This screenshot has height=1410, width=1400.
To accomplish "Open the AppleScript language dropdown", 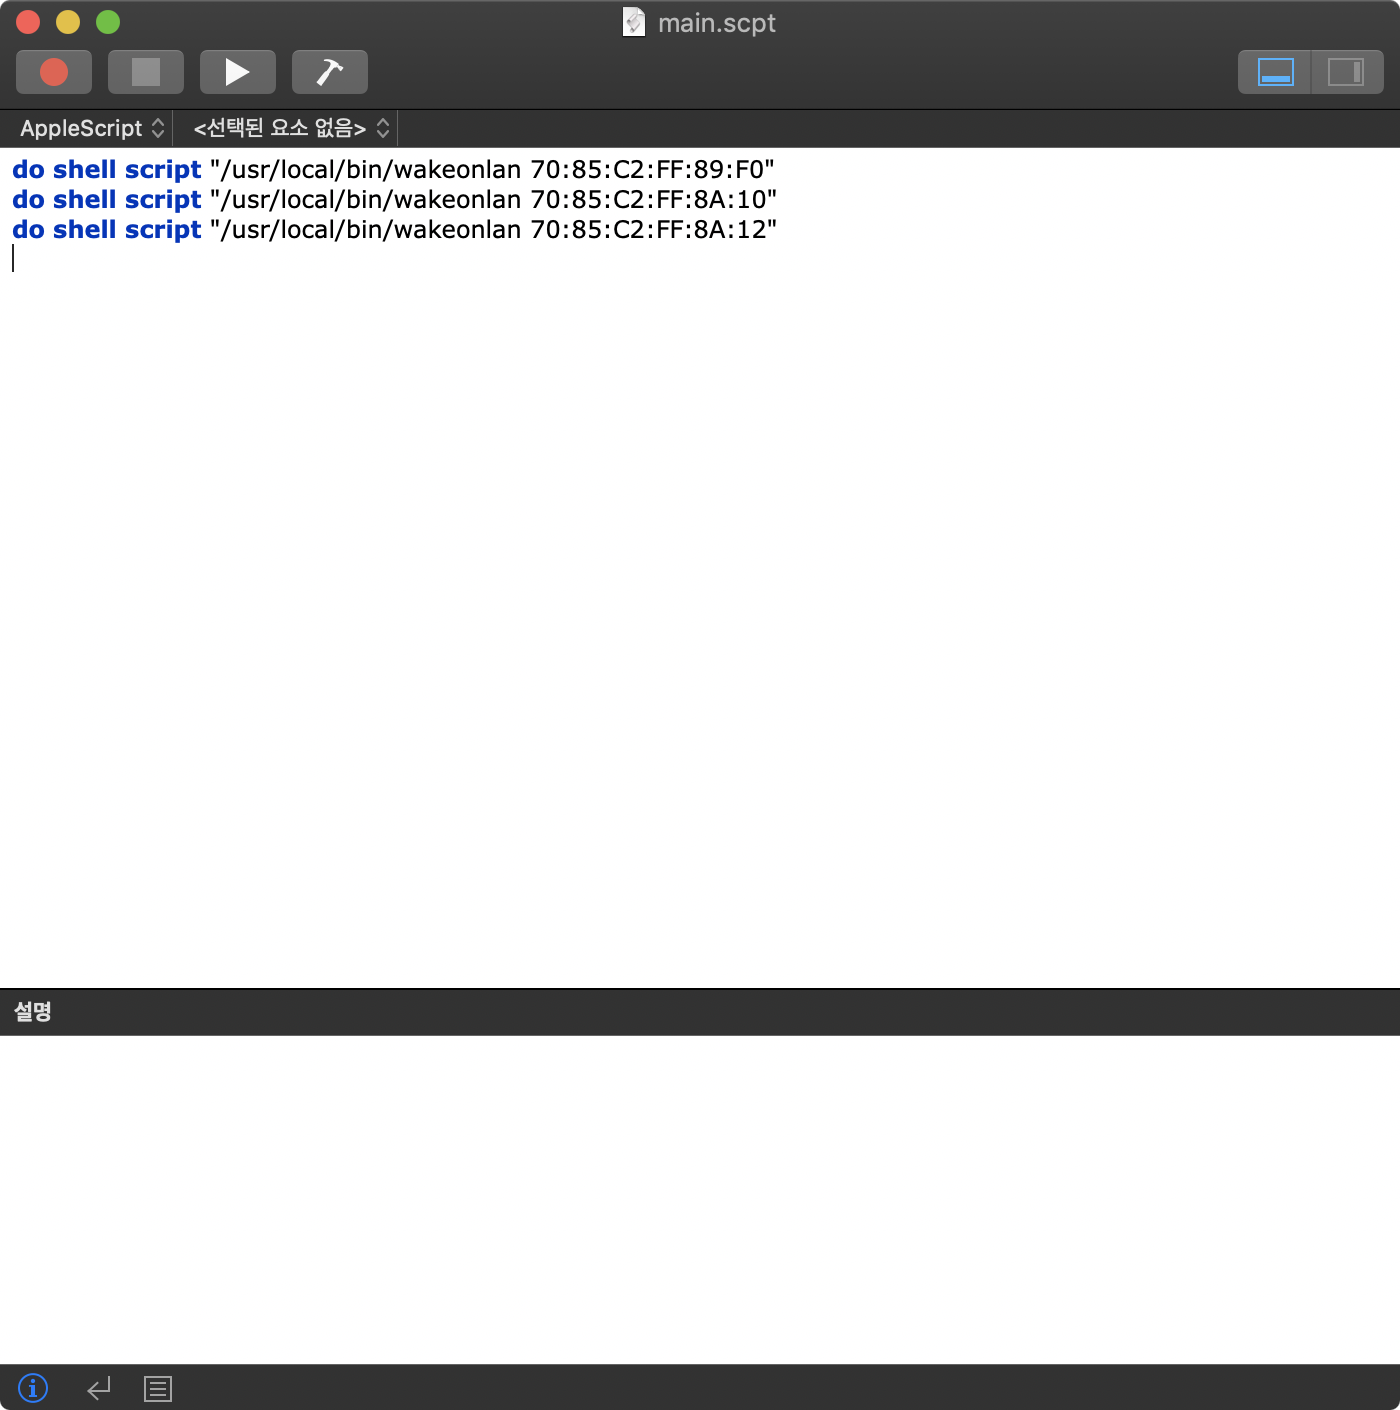I will (92, 128).
